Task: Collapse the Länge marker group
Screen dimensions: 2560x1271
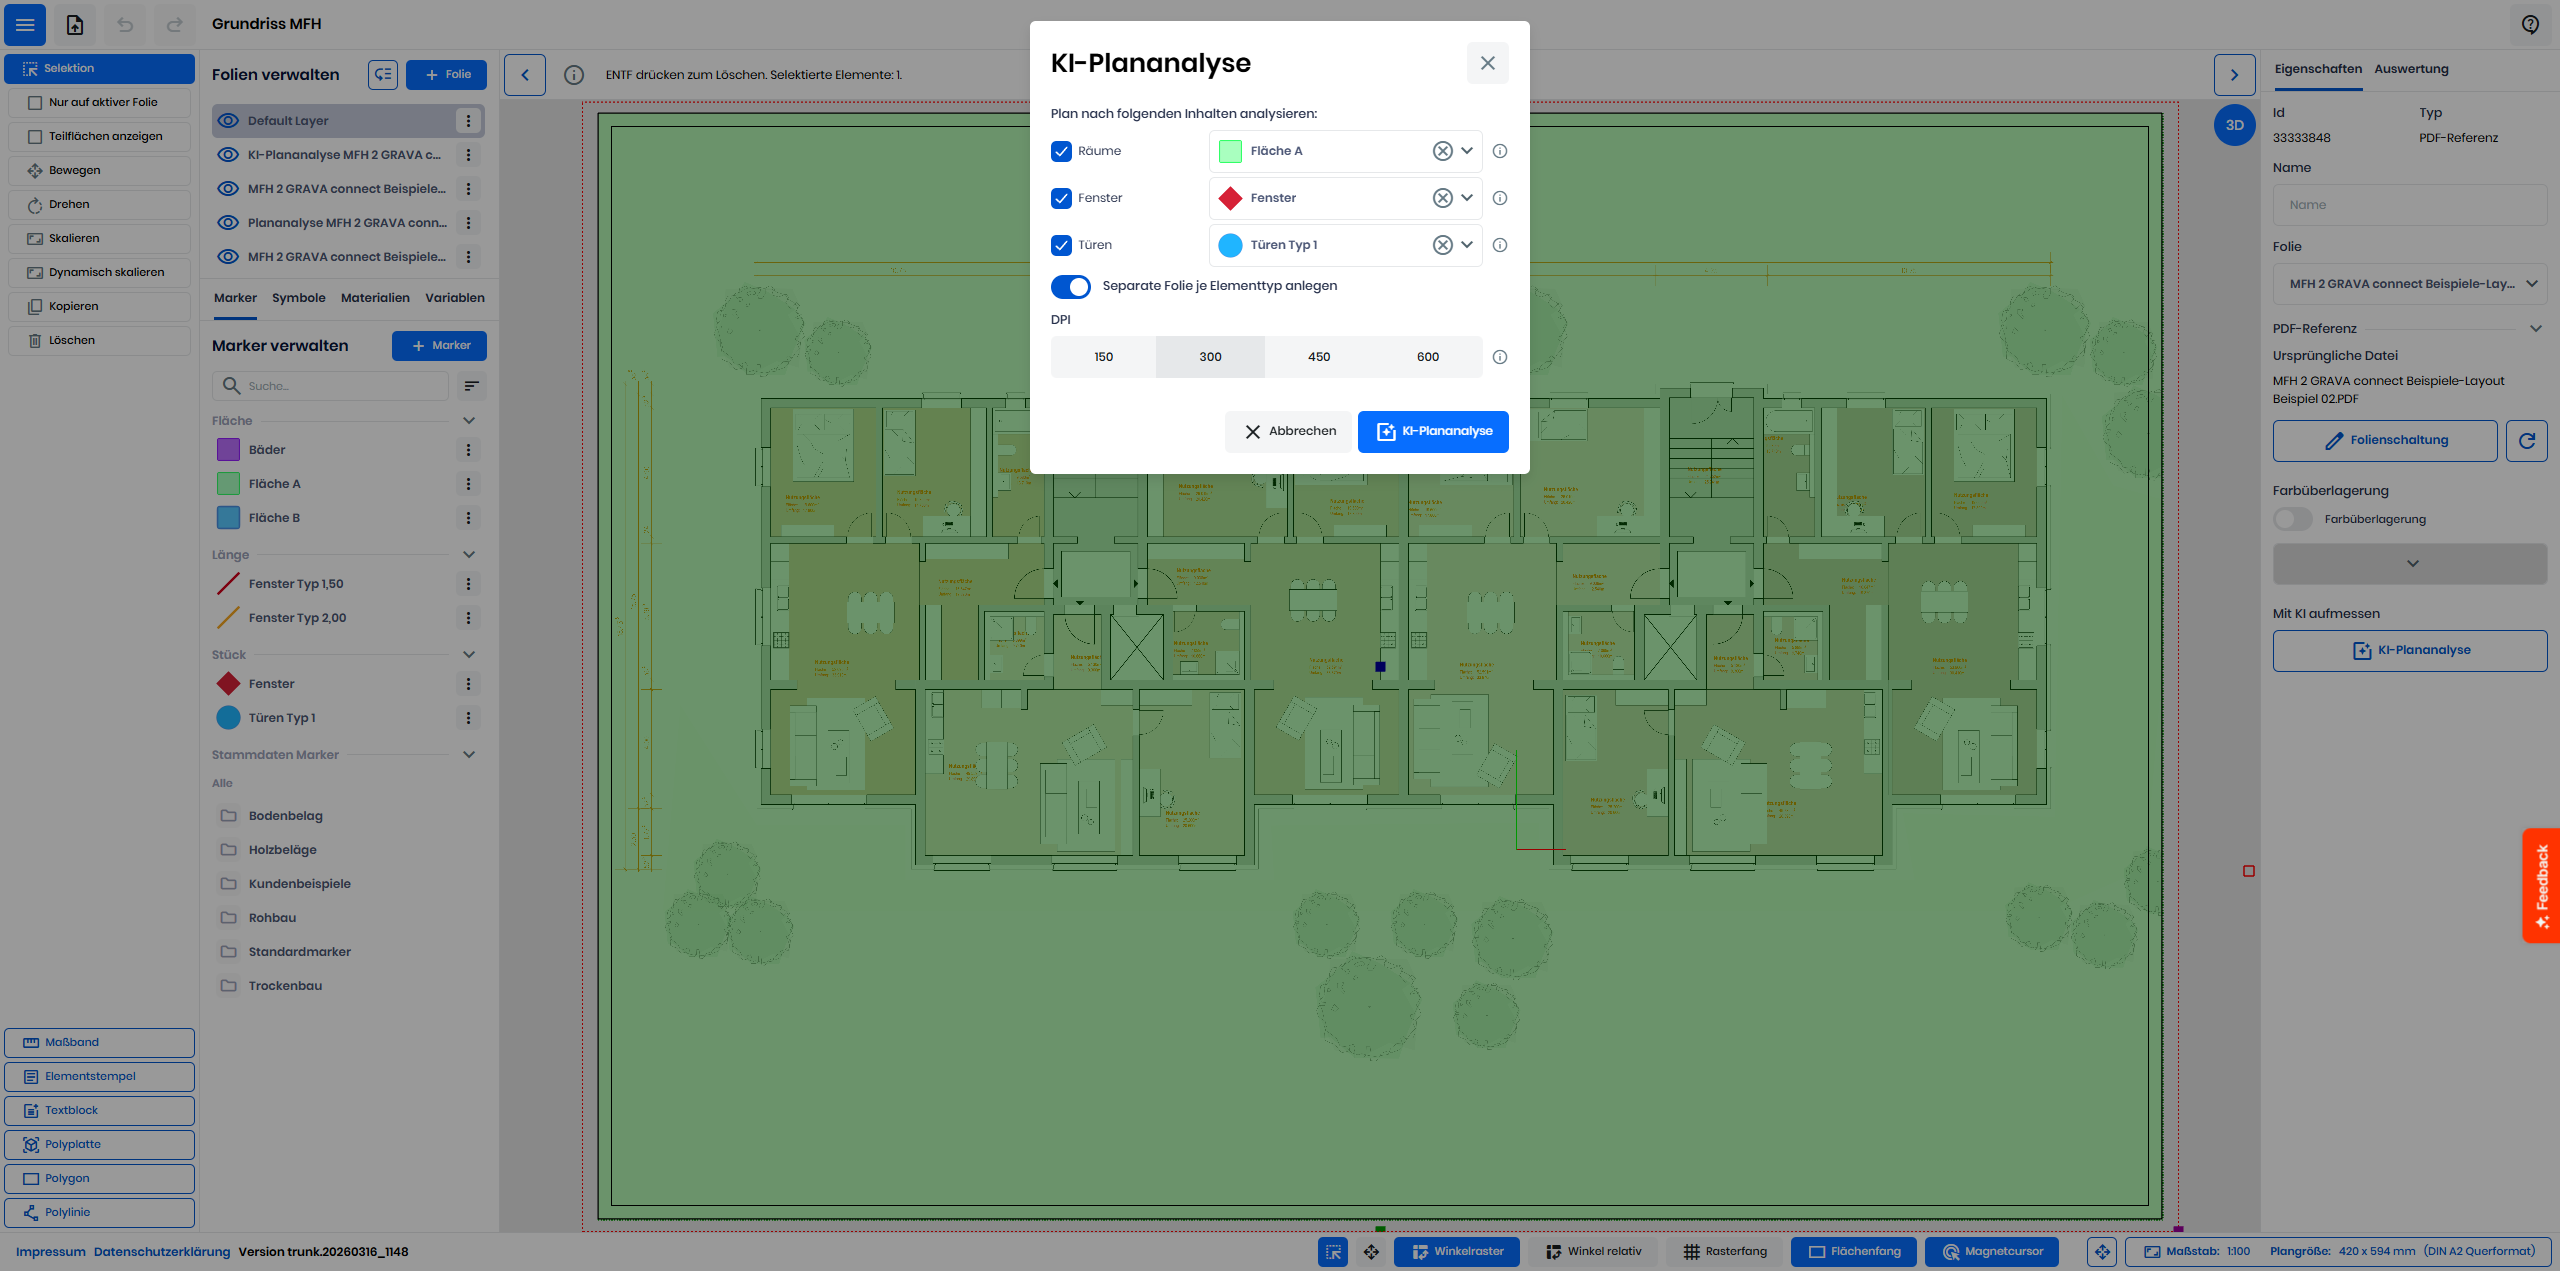Action: [x=468, y=555]
